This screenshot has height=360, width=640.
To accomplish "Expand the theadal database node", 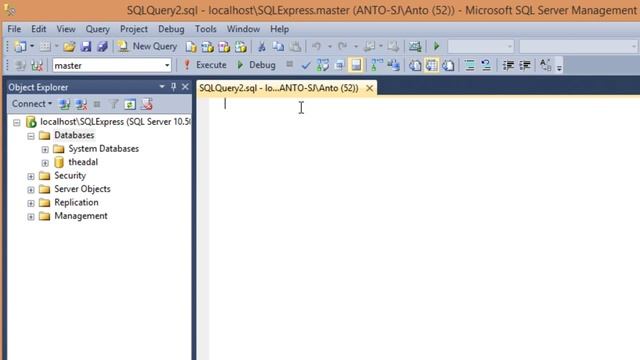I will coord(45,162).
